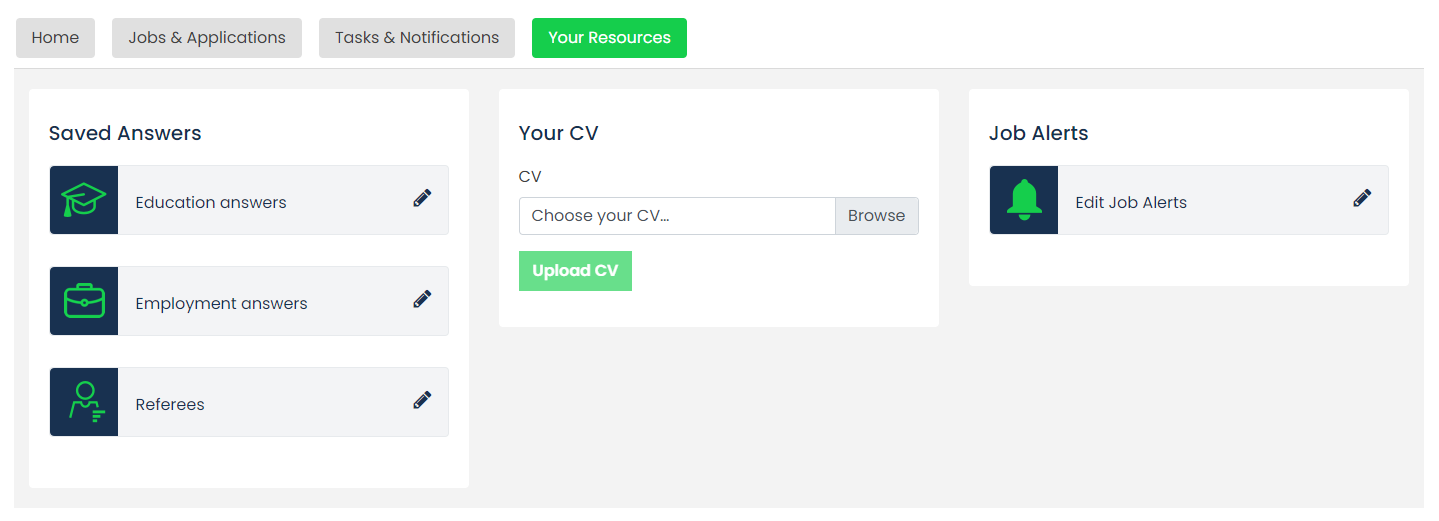Open the Employment answers text link
The image size is (1439, 521).
[x=222, y=303]
